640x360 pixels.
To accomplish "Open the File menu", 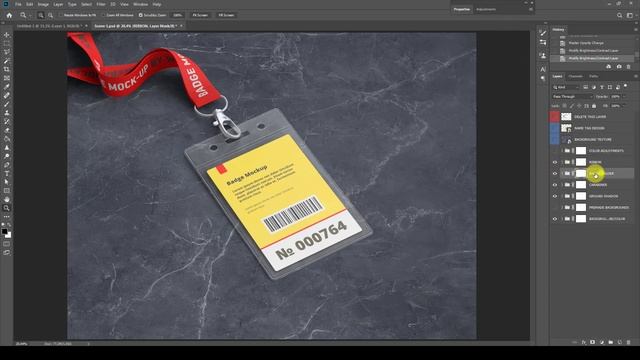I will click(x=18, y=4).
